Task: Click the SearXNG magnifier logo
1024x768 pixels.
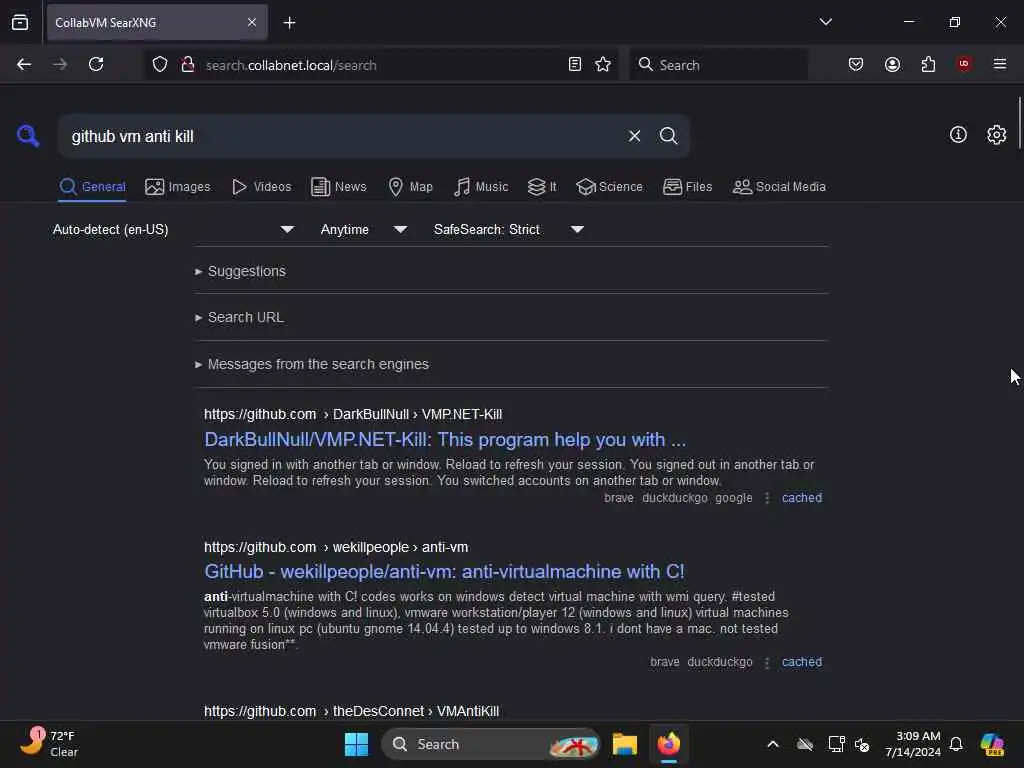Action: coord(28,136)
